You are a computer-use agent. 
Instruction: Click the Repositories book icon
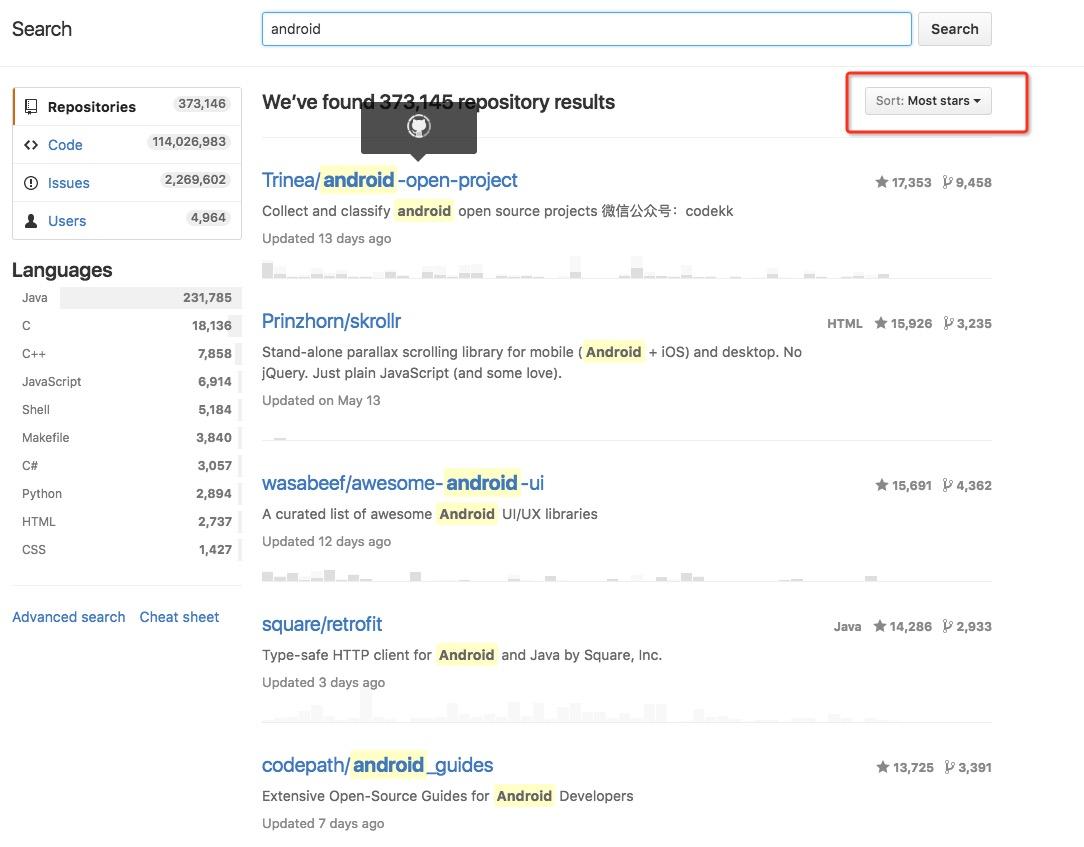(x=31, y=106)
